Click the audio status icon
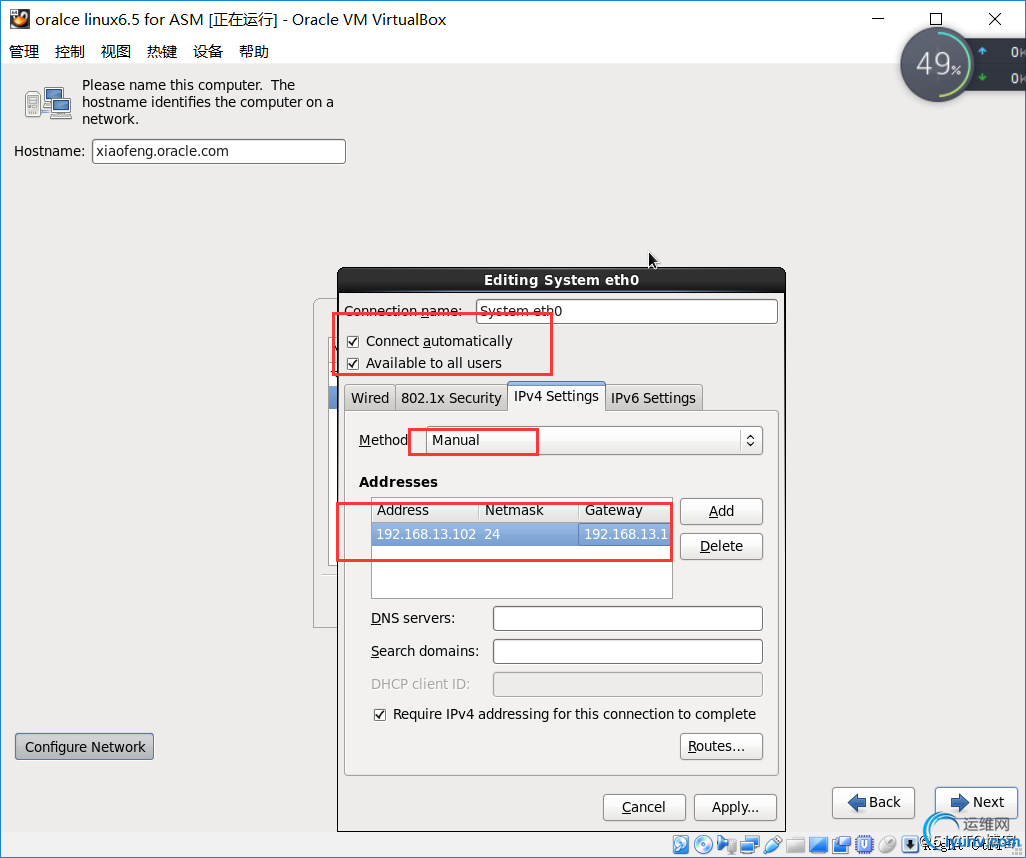Screen dimensions: 1026x858 (x=726, y=844)
